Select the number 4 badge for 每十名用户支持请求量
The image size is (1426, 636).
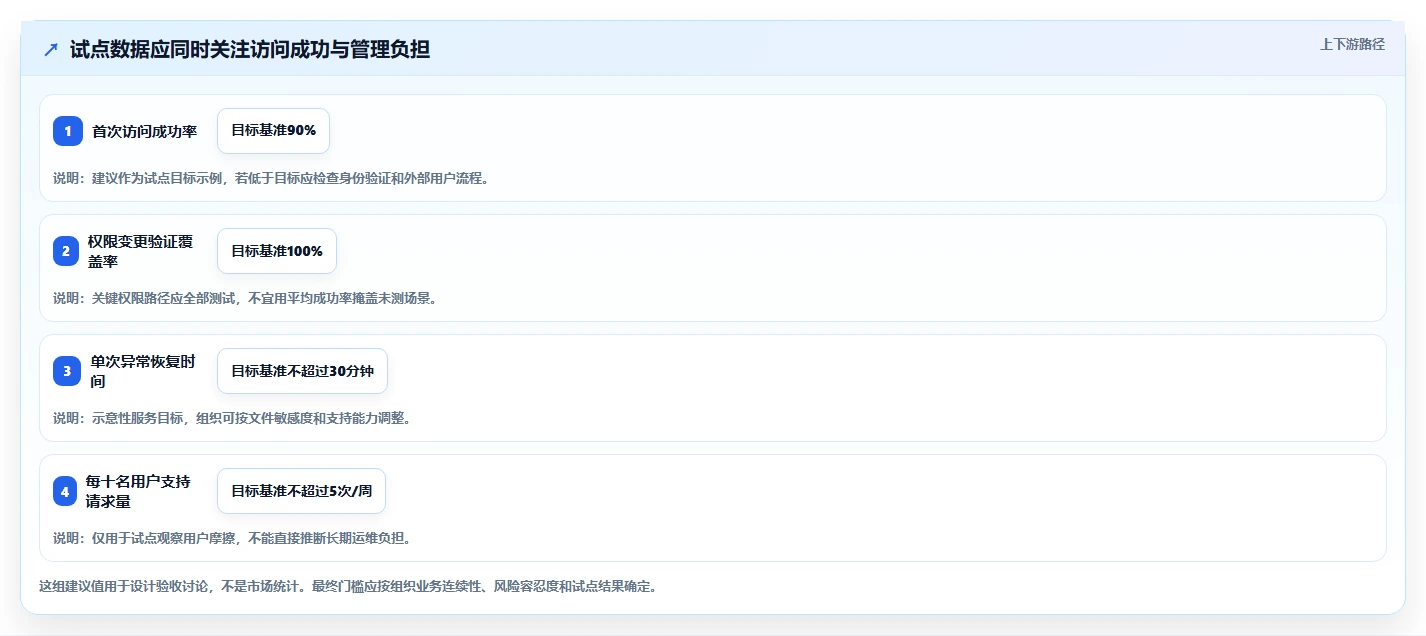65,491
